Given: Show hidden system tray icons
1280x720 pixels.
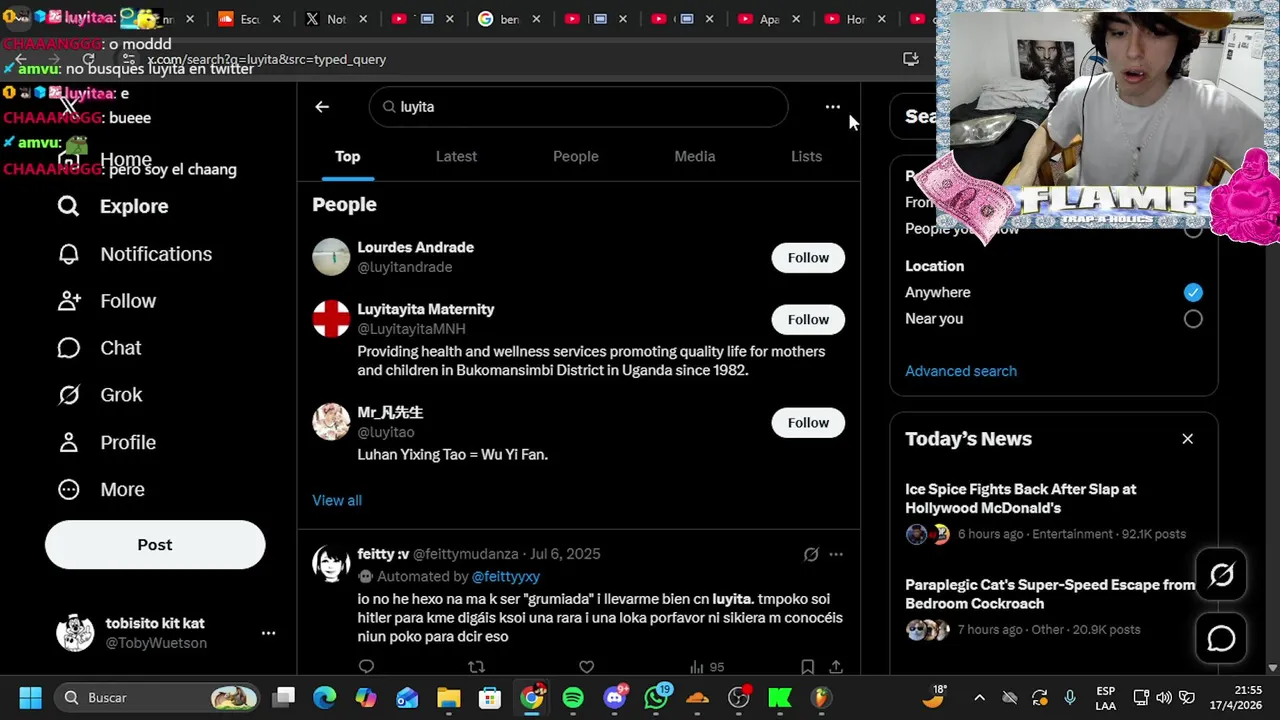Looking at the screenshot, I should (x=979, y=698).
